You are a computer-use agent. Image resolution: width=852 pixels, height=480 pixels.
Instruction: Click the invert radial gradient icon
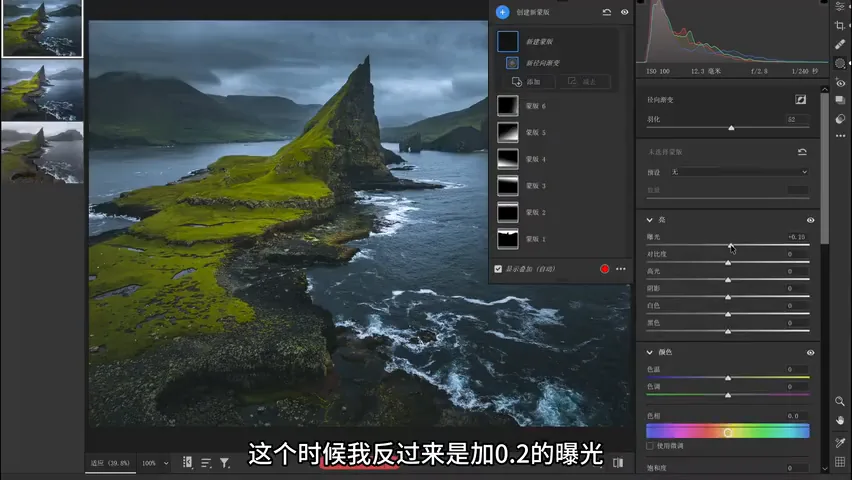point(801,99)
